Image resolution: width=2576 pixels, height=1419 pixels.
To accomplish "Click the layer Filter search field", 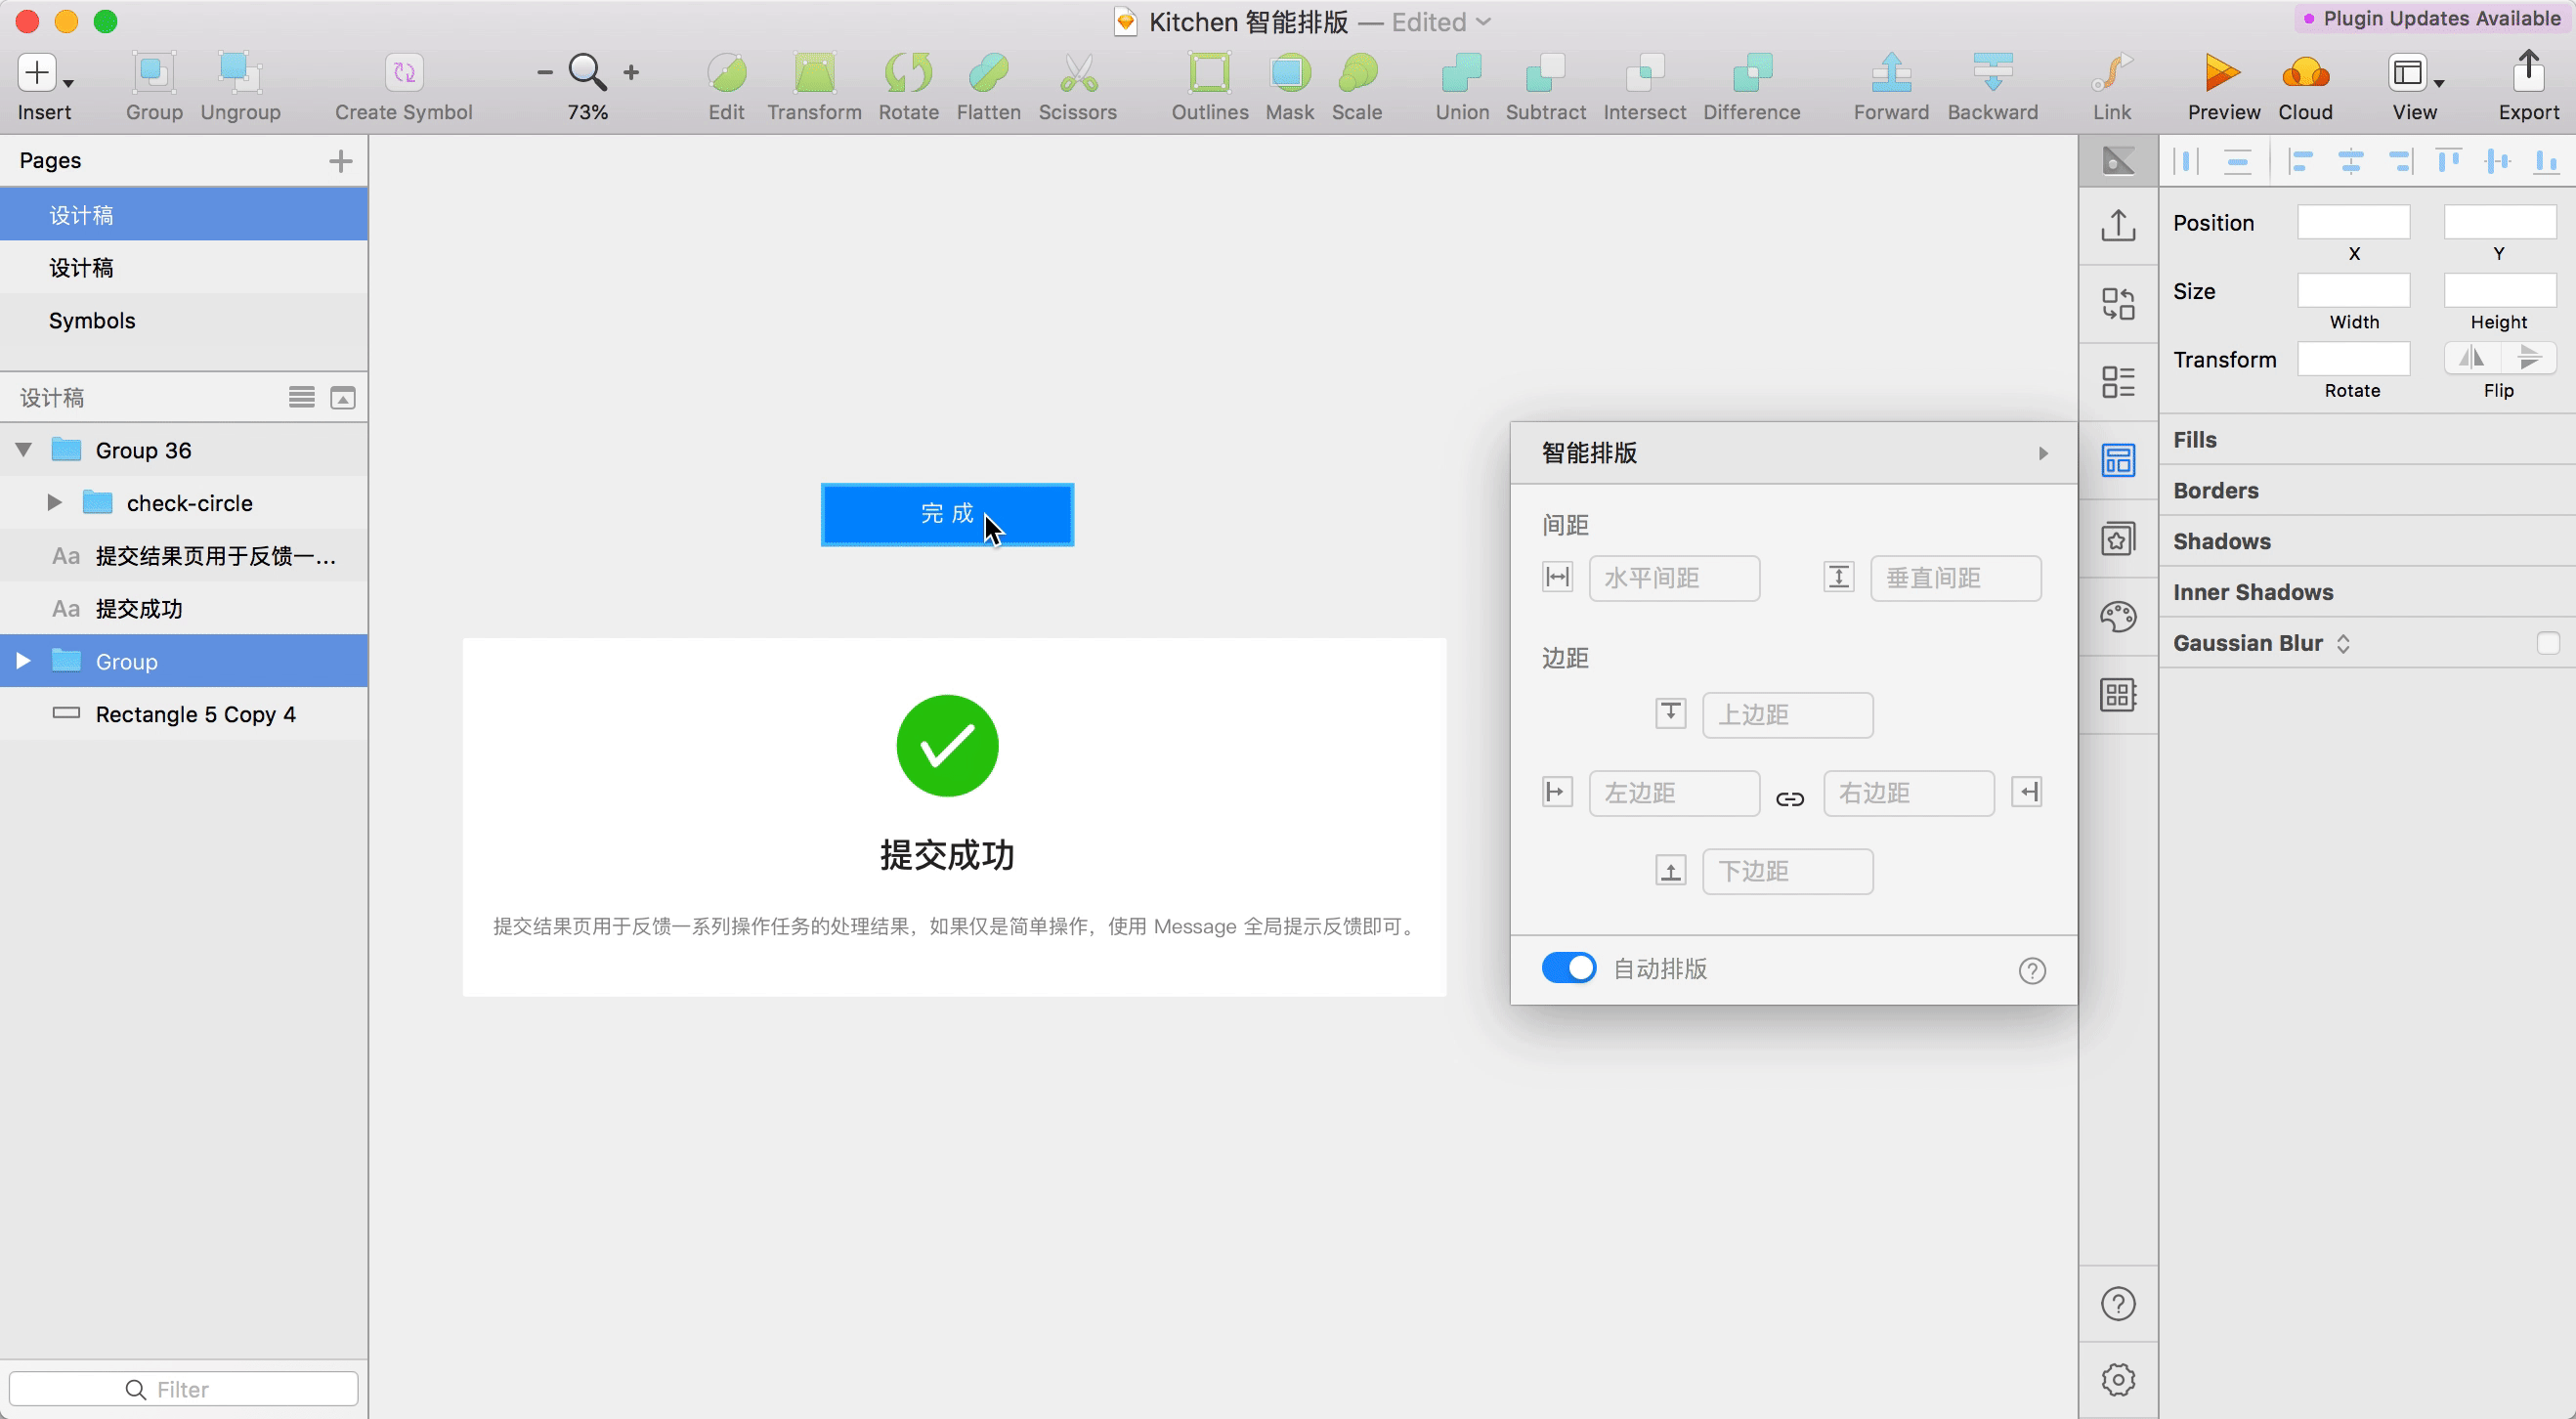I will [184, 1389].
